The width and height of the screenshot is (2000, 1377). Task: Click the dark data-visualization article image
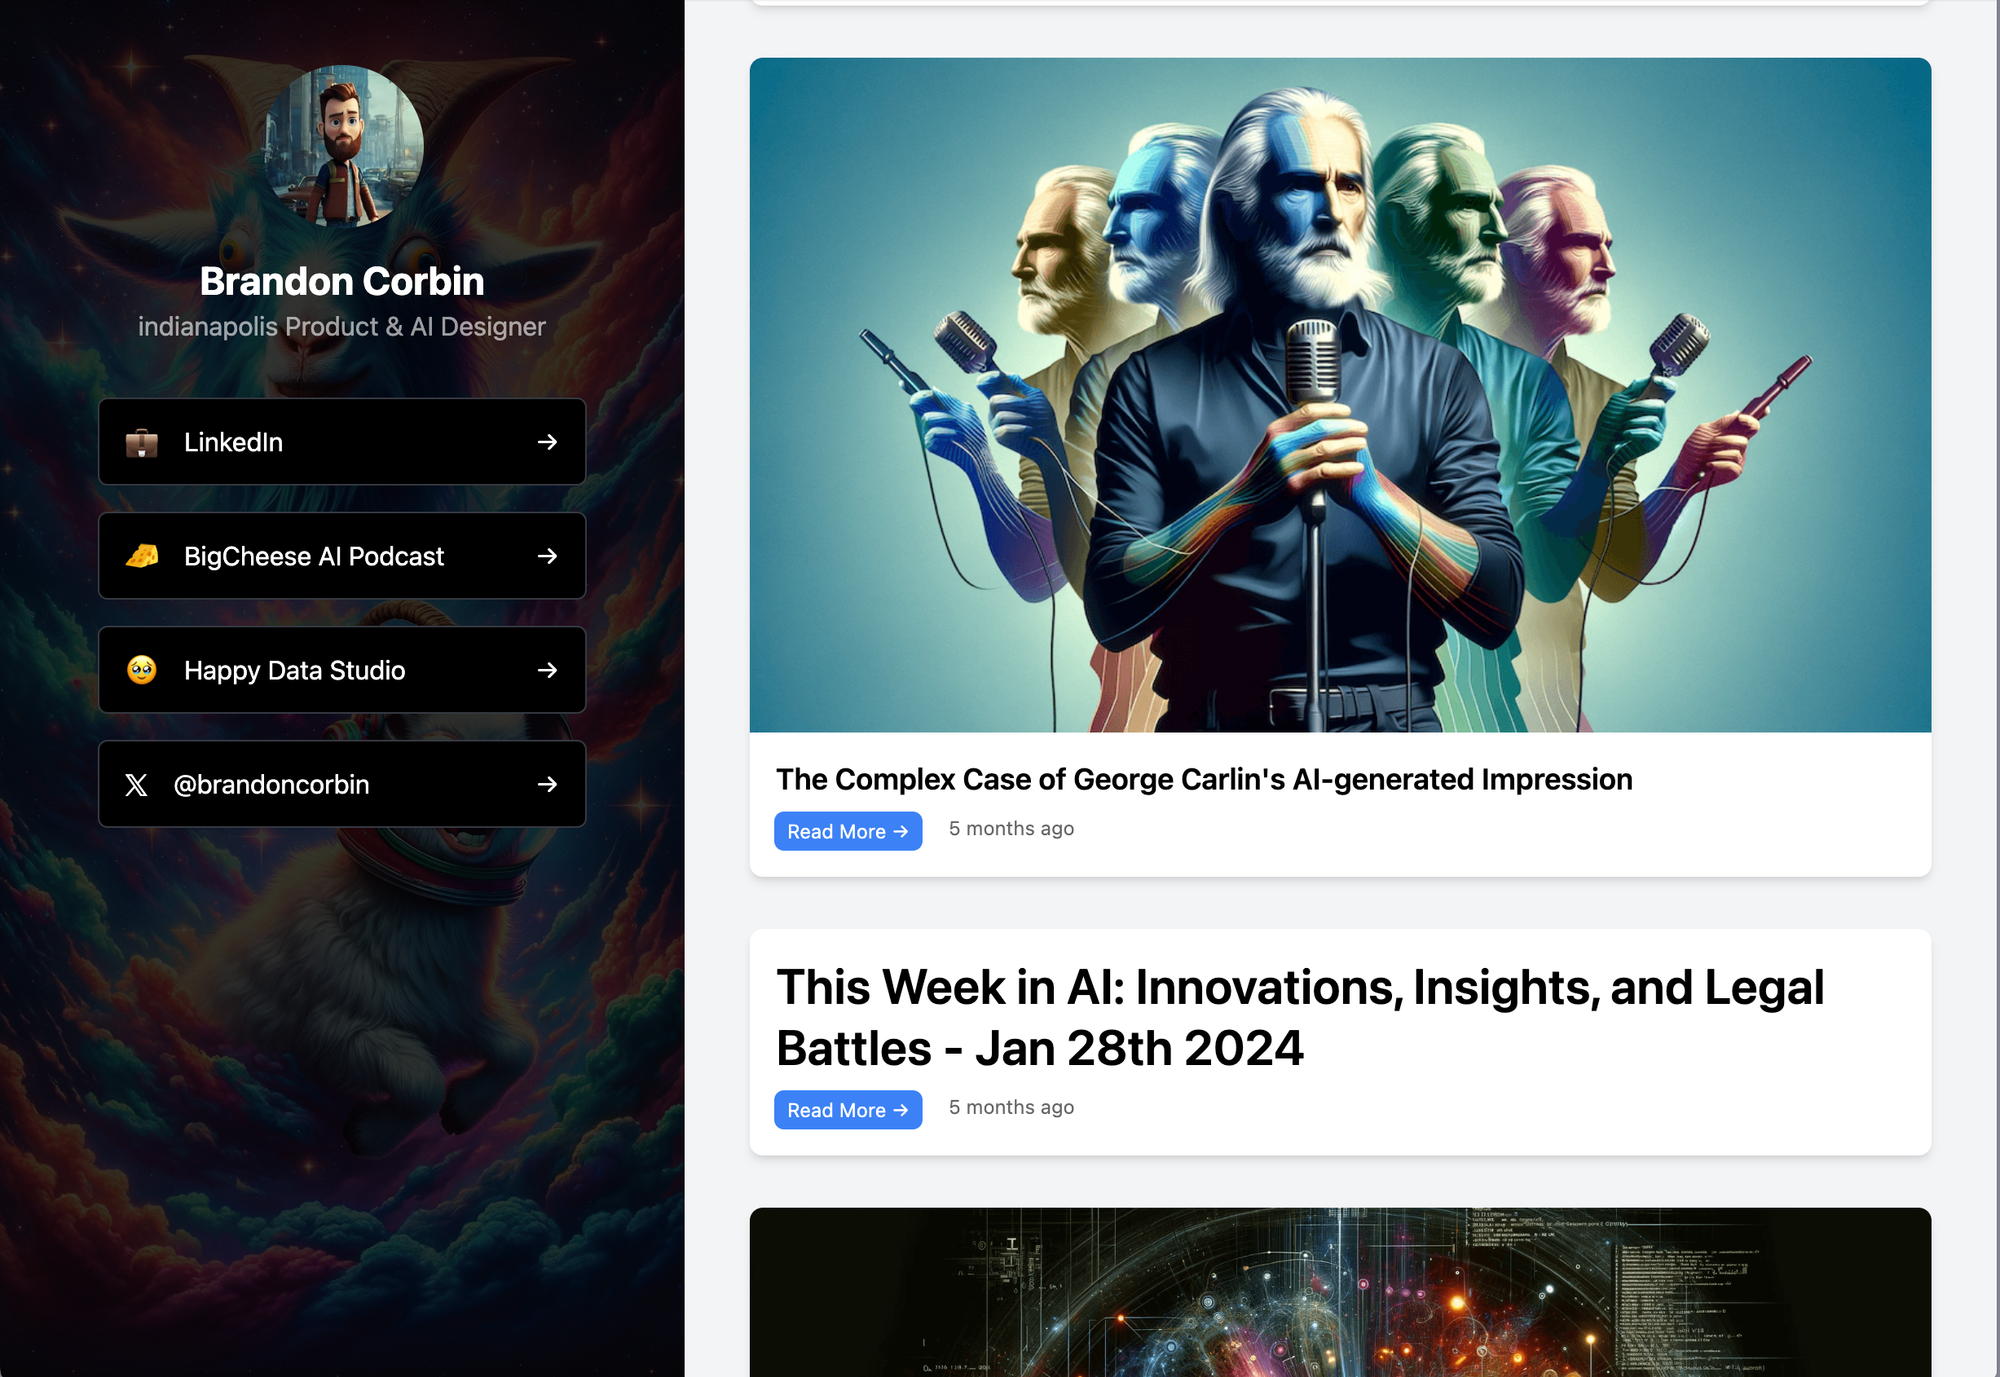[1340, 1292]
